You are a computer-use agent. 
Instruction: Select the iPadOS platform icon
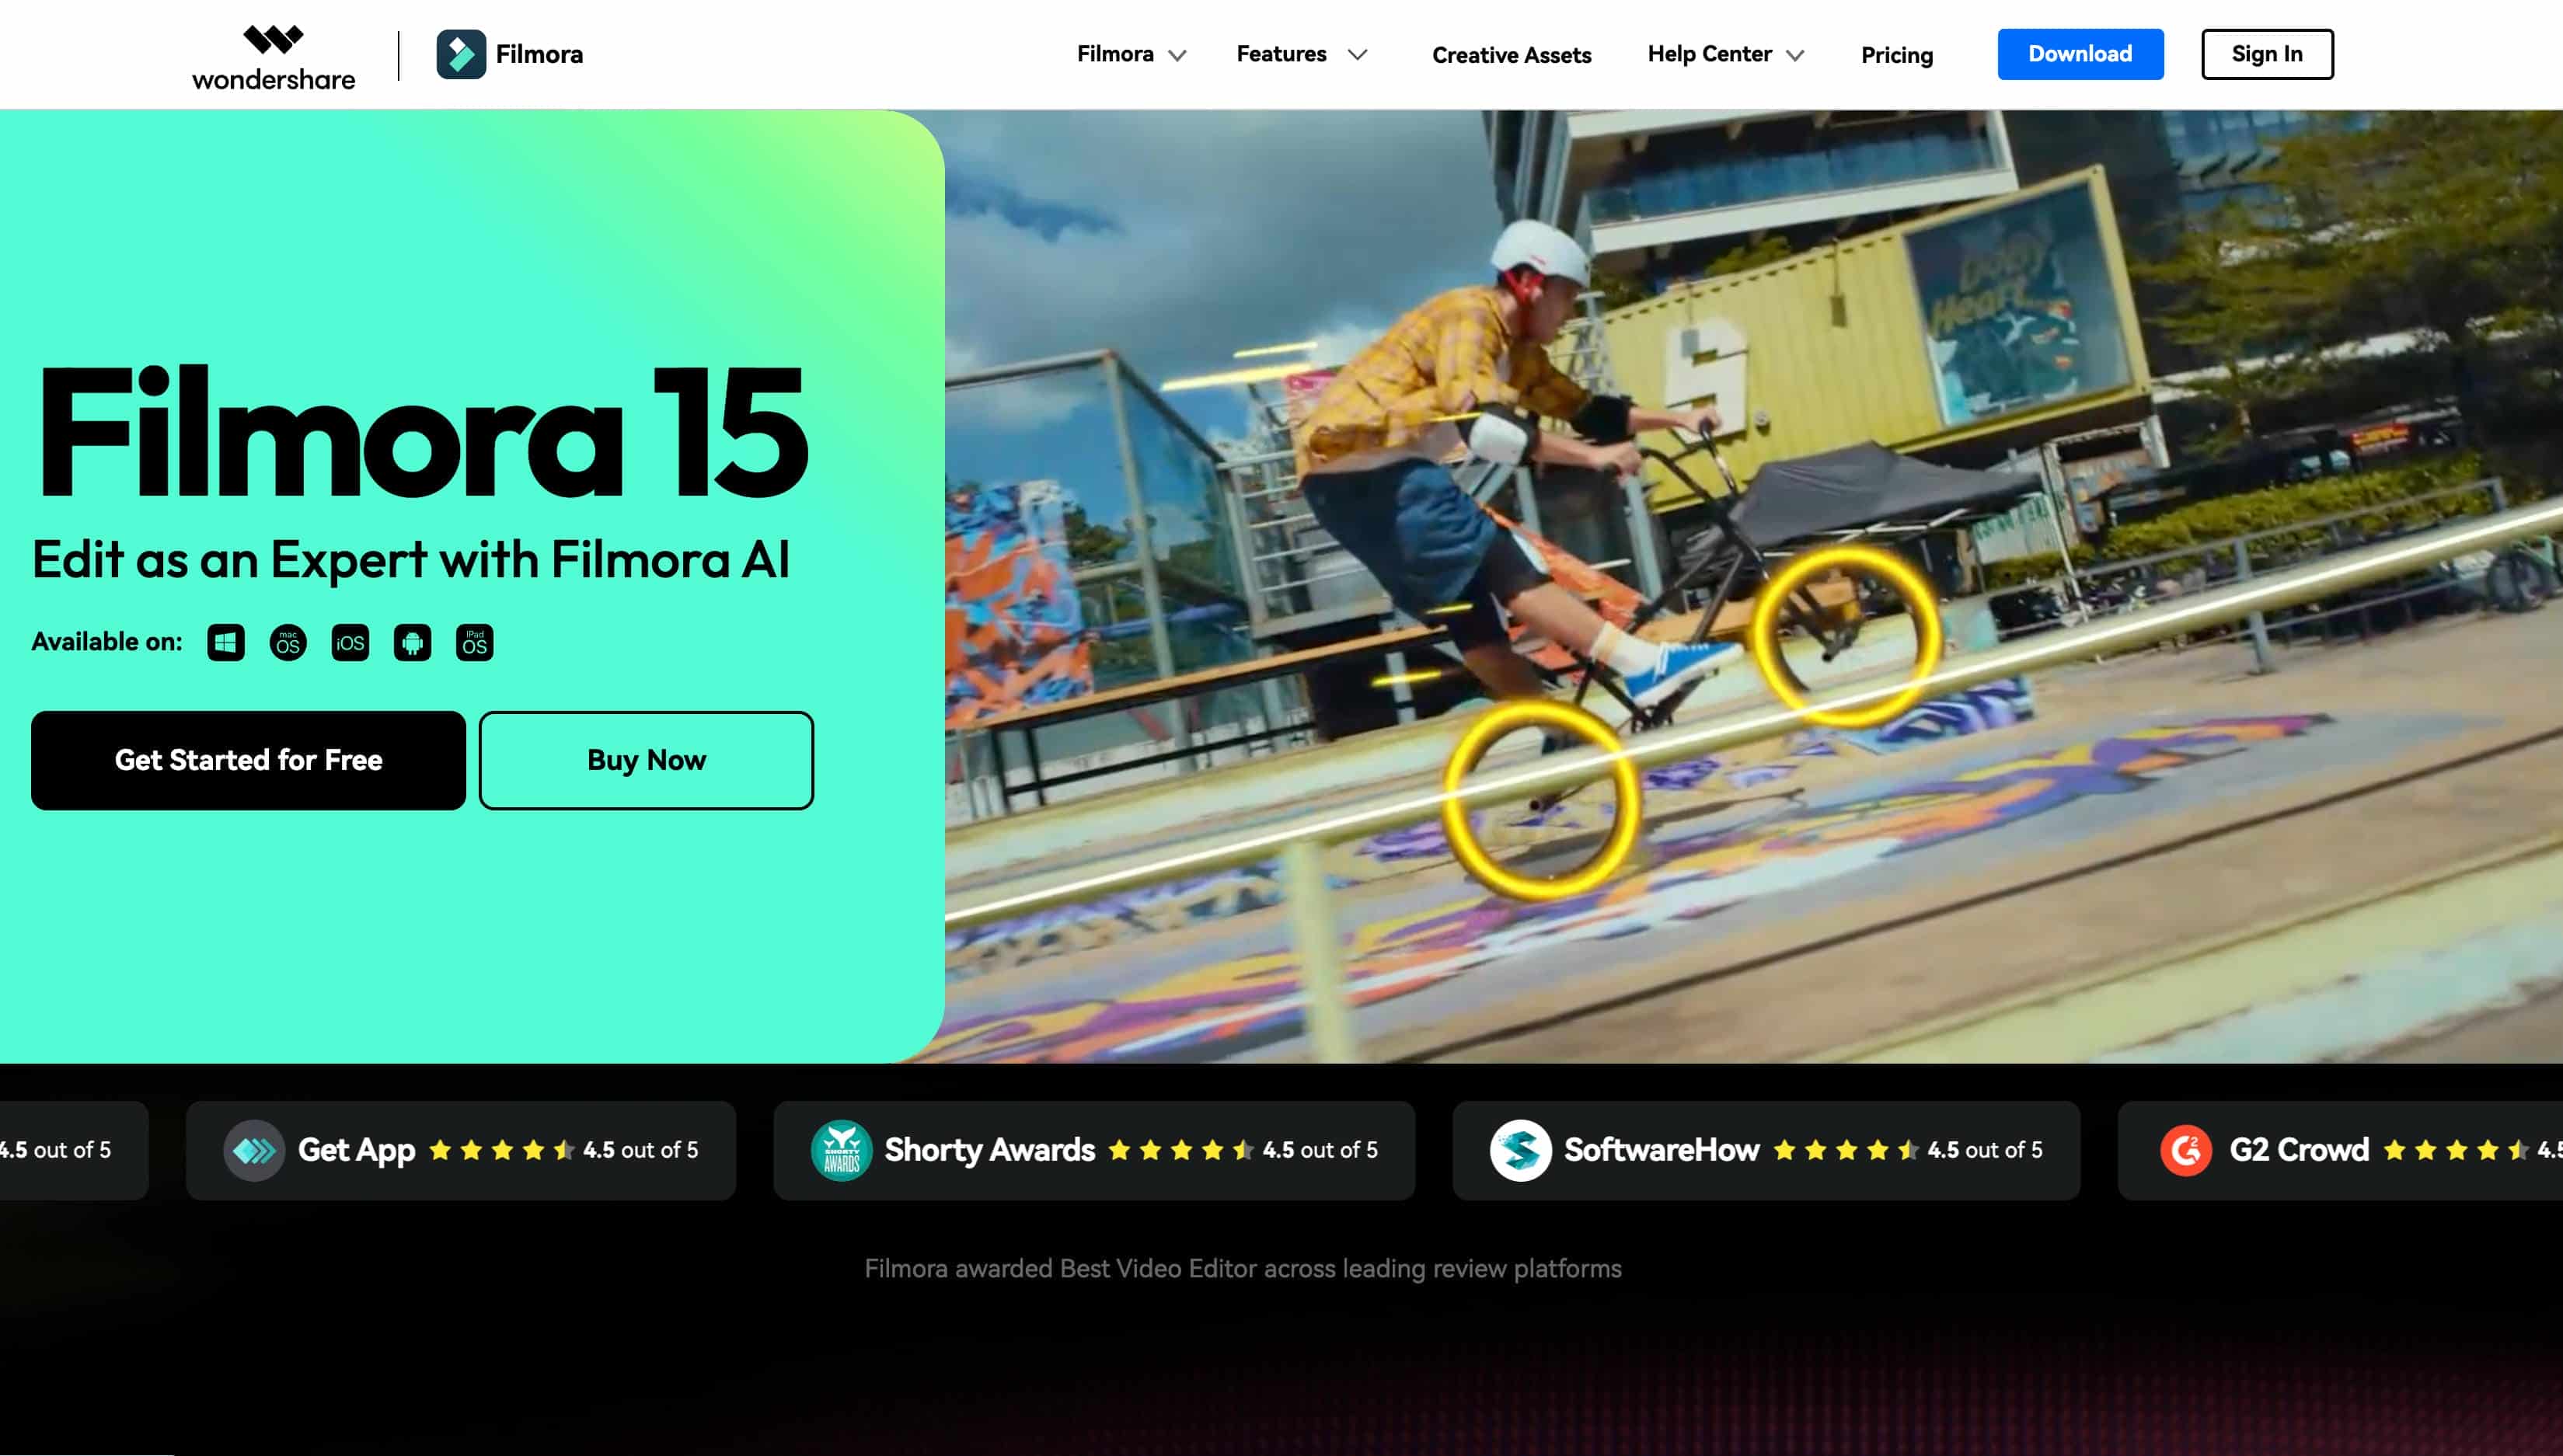pos(475,642)
